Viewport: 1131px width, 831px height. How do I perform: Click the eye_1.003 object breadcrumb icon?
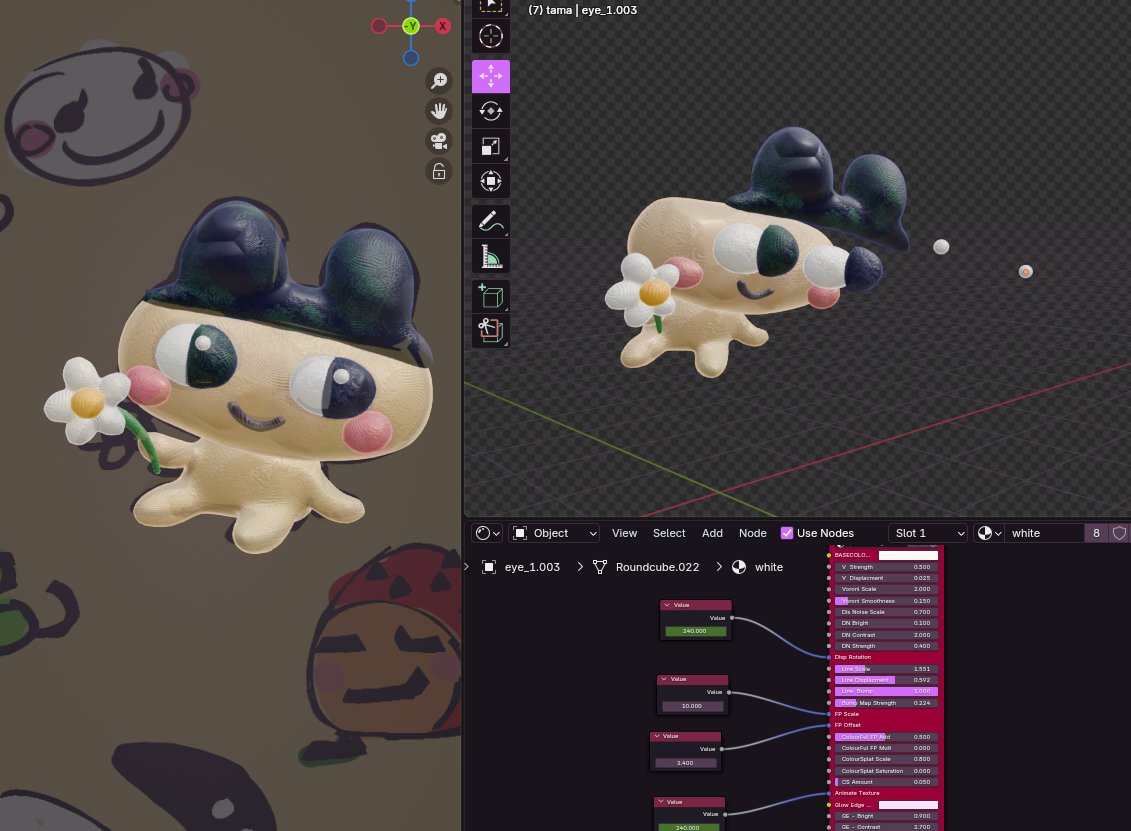[x=489, y=567]
